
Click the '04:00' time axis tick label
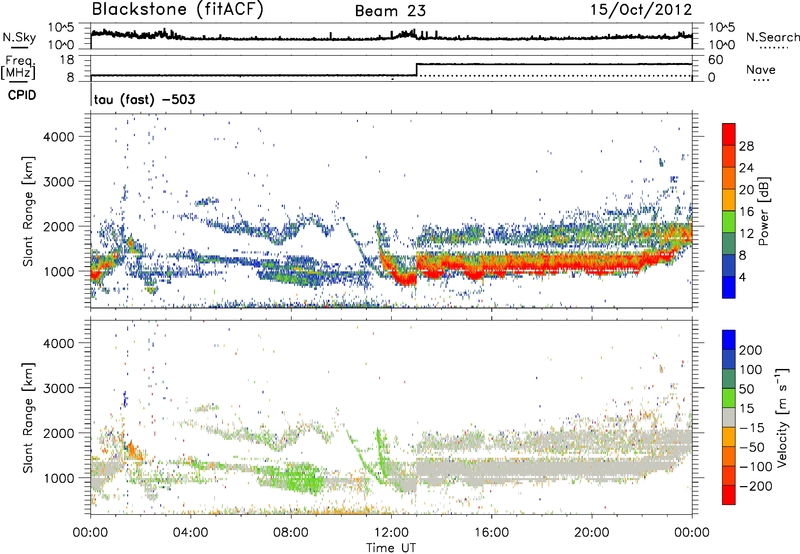point(191,533)
